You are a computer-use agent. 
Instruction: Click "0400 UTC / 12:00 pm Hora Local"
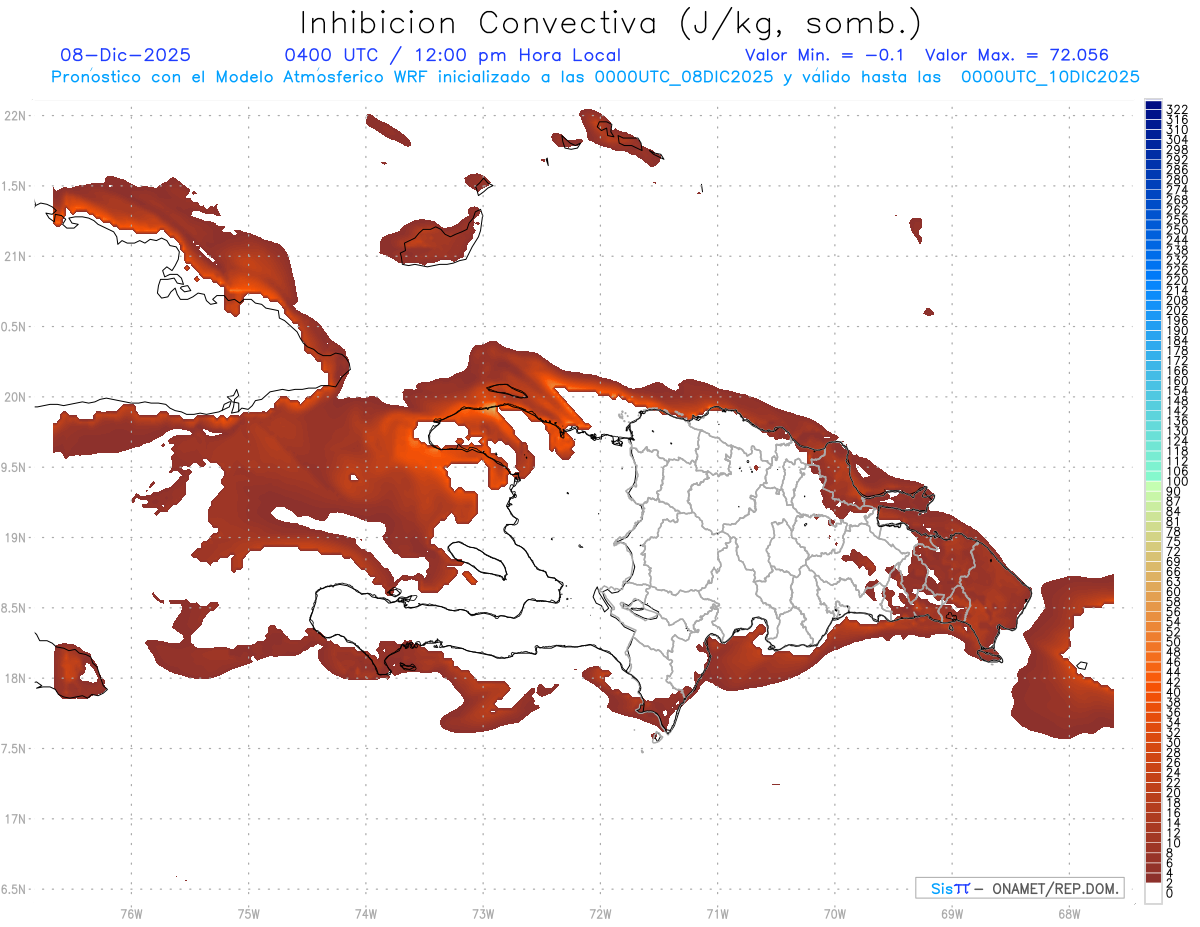pyautogui.click(x=452, y=56)
